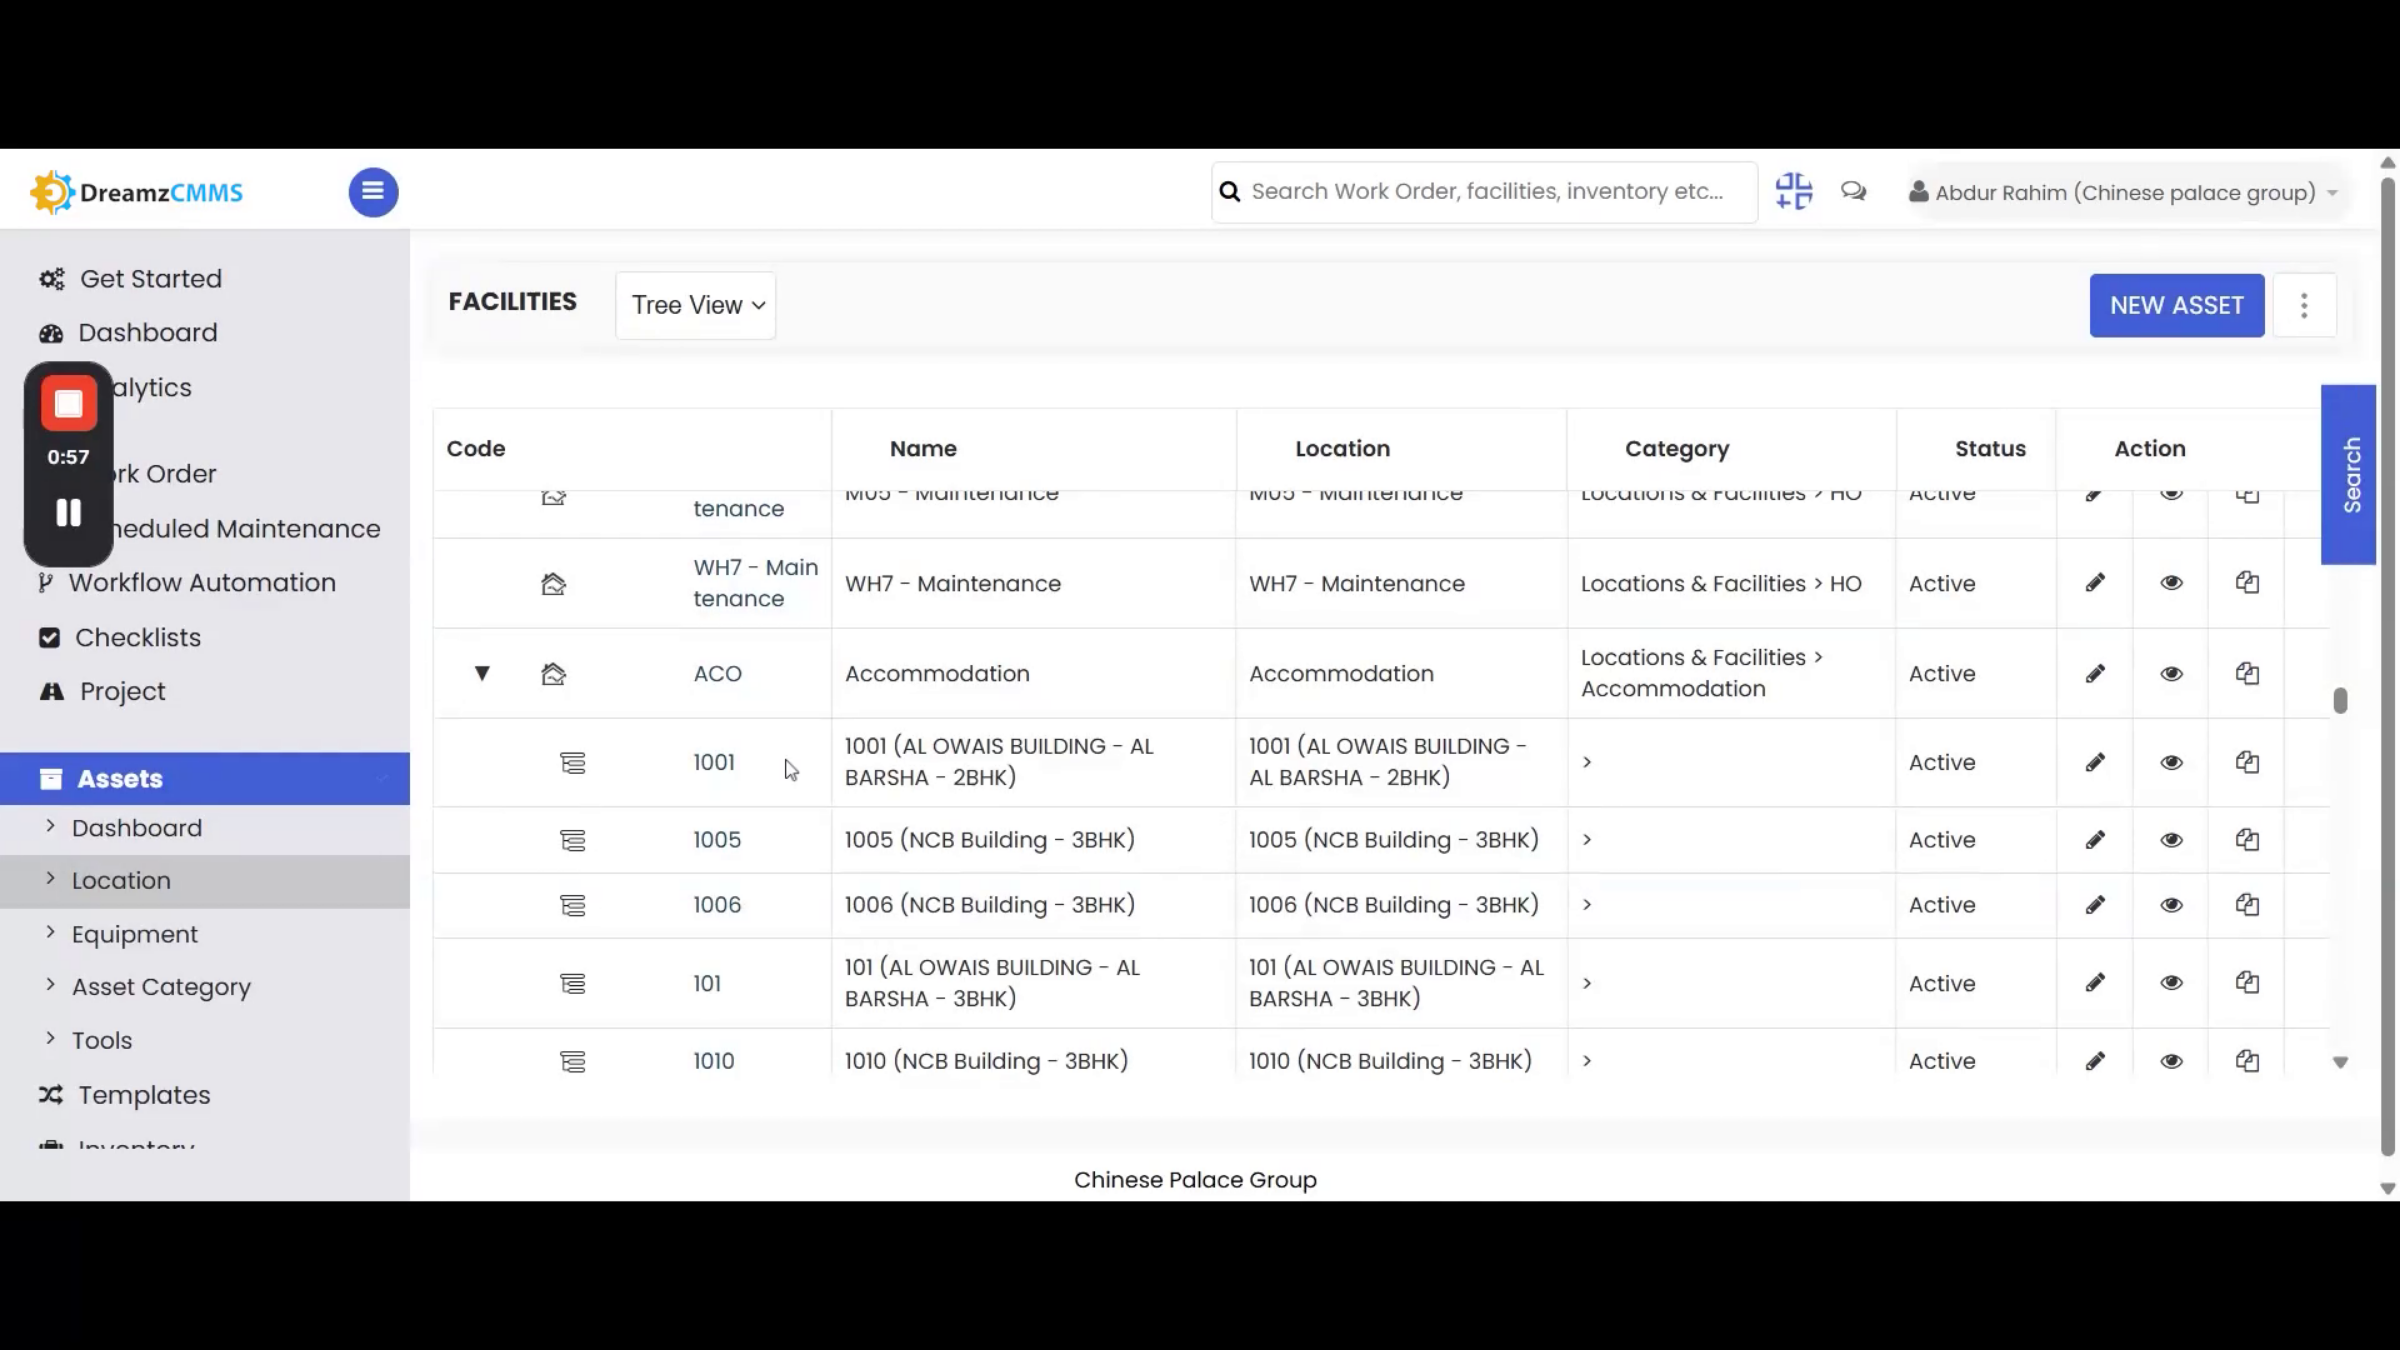Copy the WH7 - Maintenance facility

pos(2247,583)
